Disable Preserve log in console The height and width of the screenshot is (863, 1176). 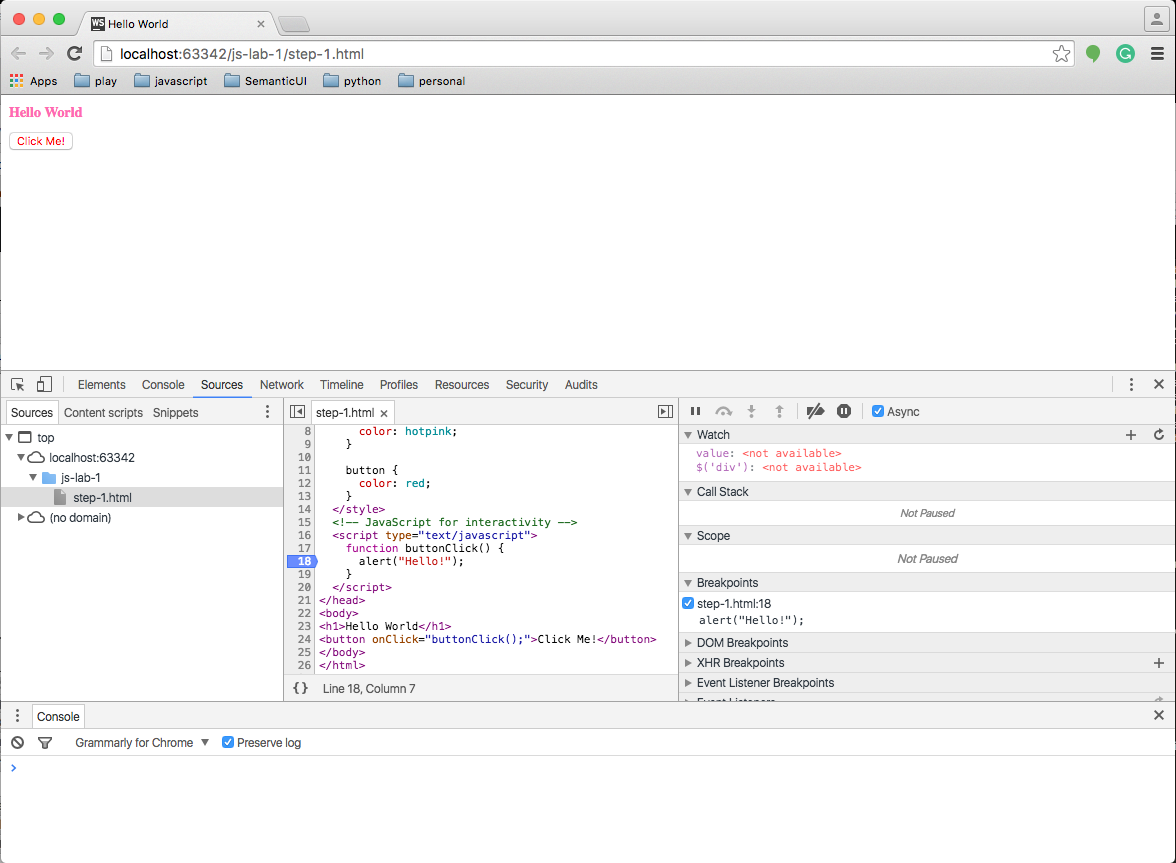point(228,742)
